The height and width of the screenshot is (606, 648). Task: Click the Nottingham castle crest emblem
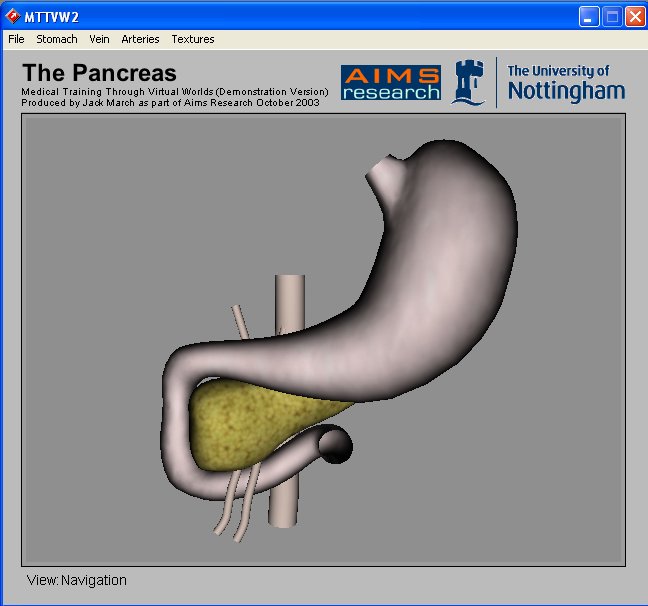(468, 82)
